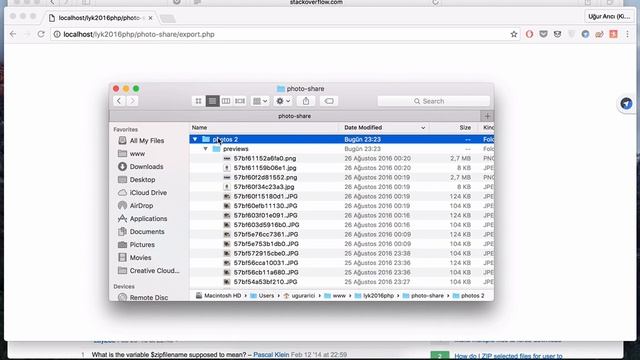Click the Finder Edit Tags button
The height and width of the screenshot is (360, 640).
(x=329, y=101)
